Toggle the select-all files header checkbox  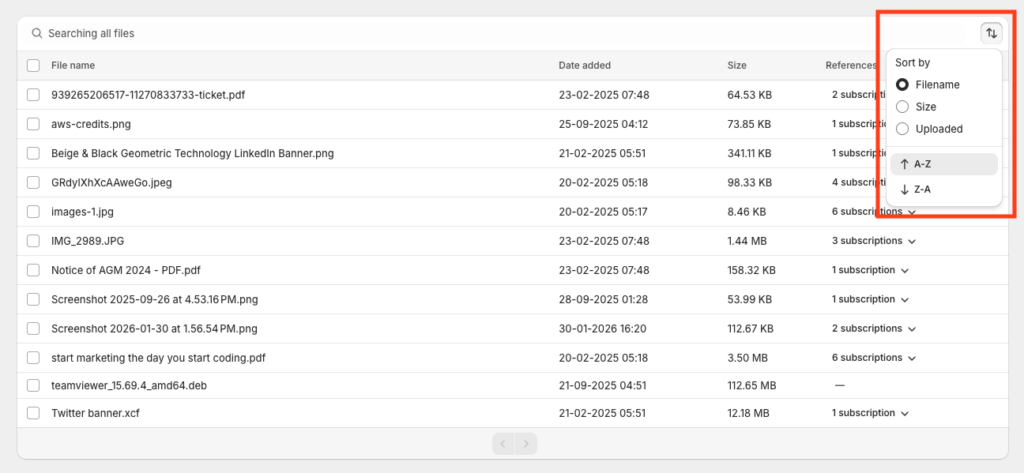click(x=33, y=66)
